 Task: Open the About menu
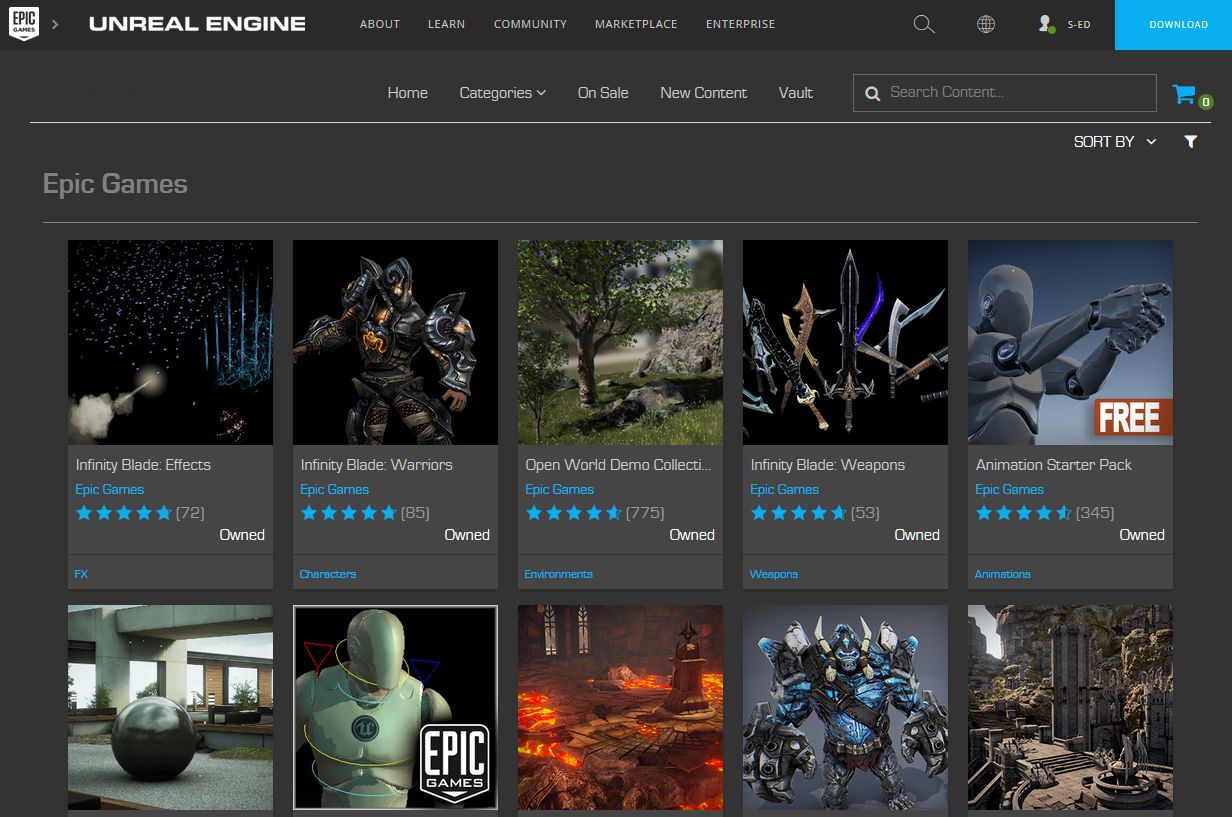(380, 24)
